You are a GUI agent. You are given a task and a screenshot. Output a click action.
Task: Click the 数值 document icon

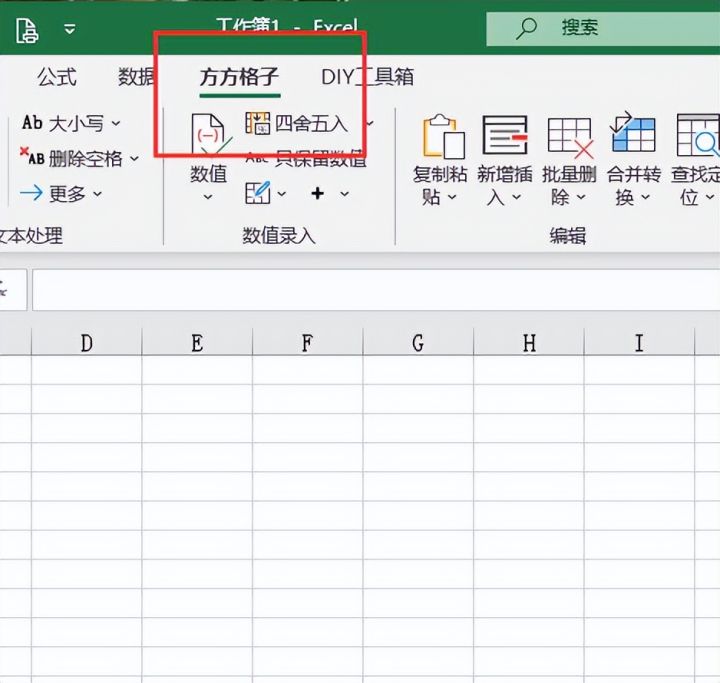[x=209, y=135]
